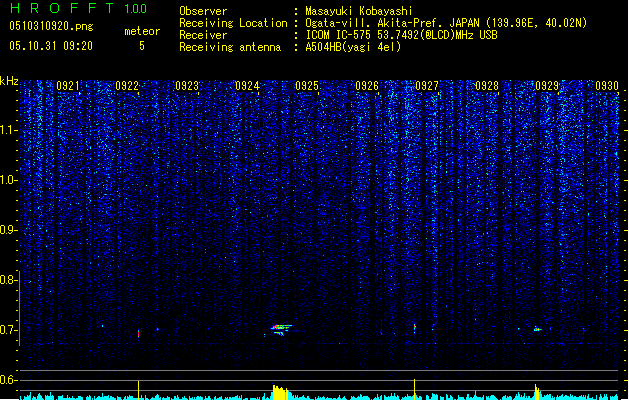
Task: Click the 1.1 kHz axis label
Action: [x=9, y=130]
